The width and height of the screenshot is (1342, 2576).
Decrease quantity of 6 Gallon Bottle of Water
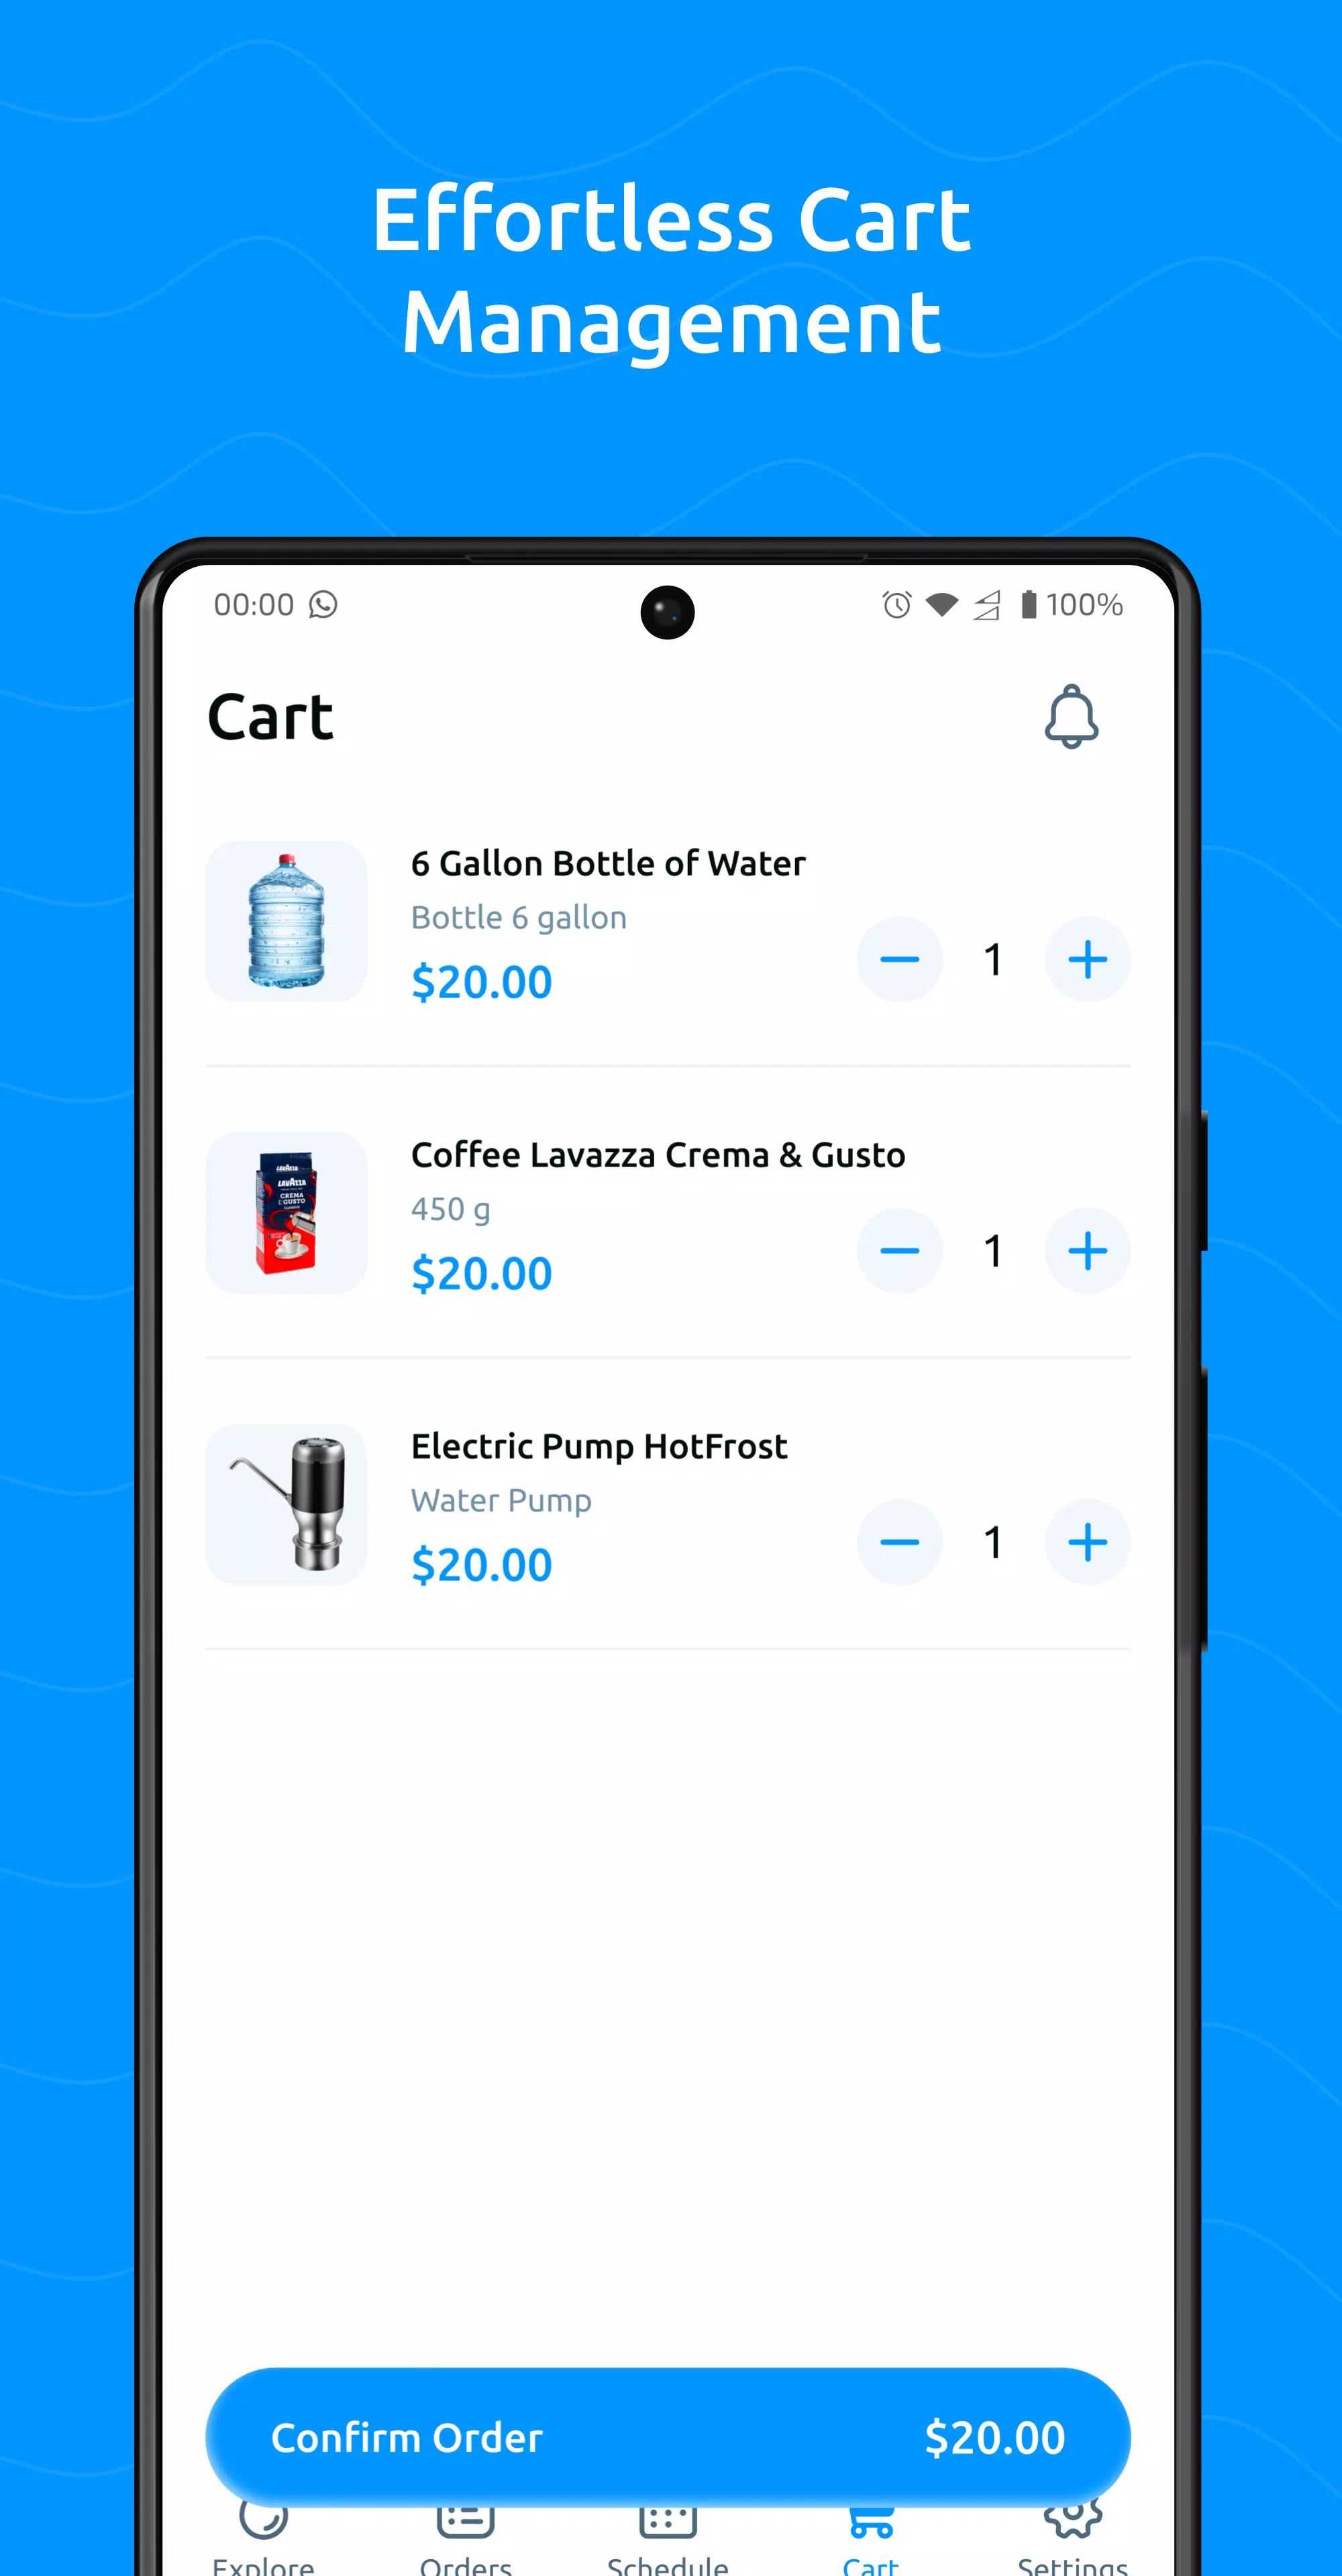tap(898, 959)
